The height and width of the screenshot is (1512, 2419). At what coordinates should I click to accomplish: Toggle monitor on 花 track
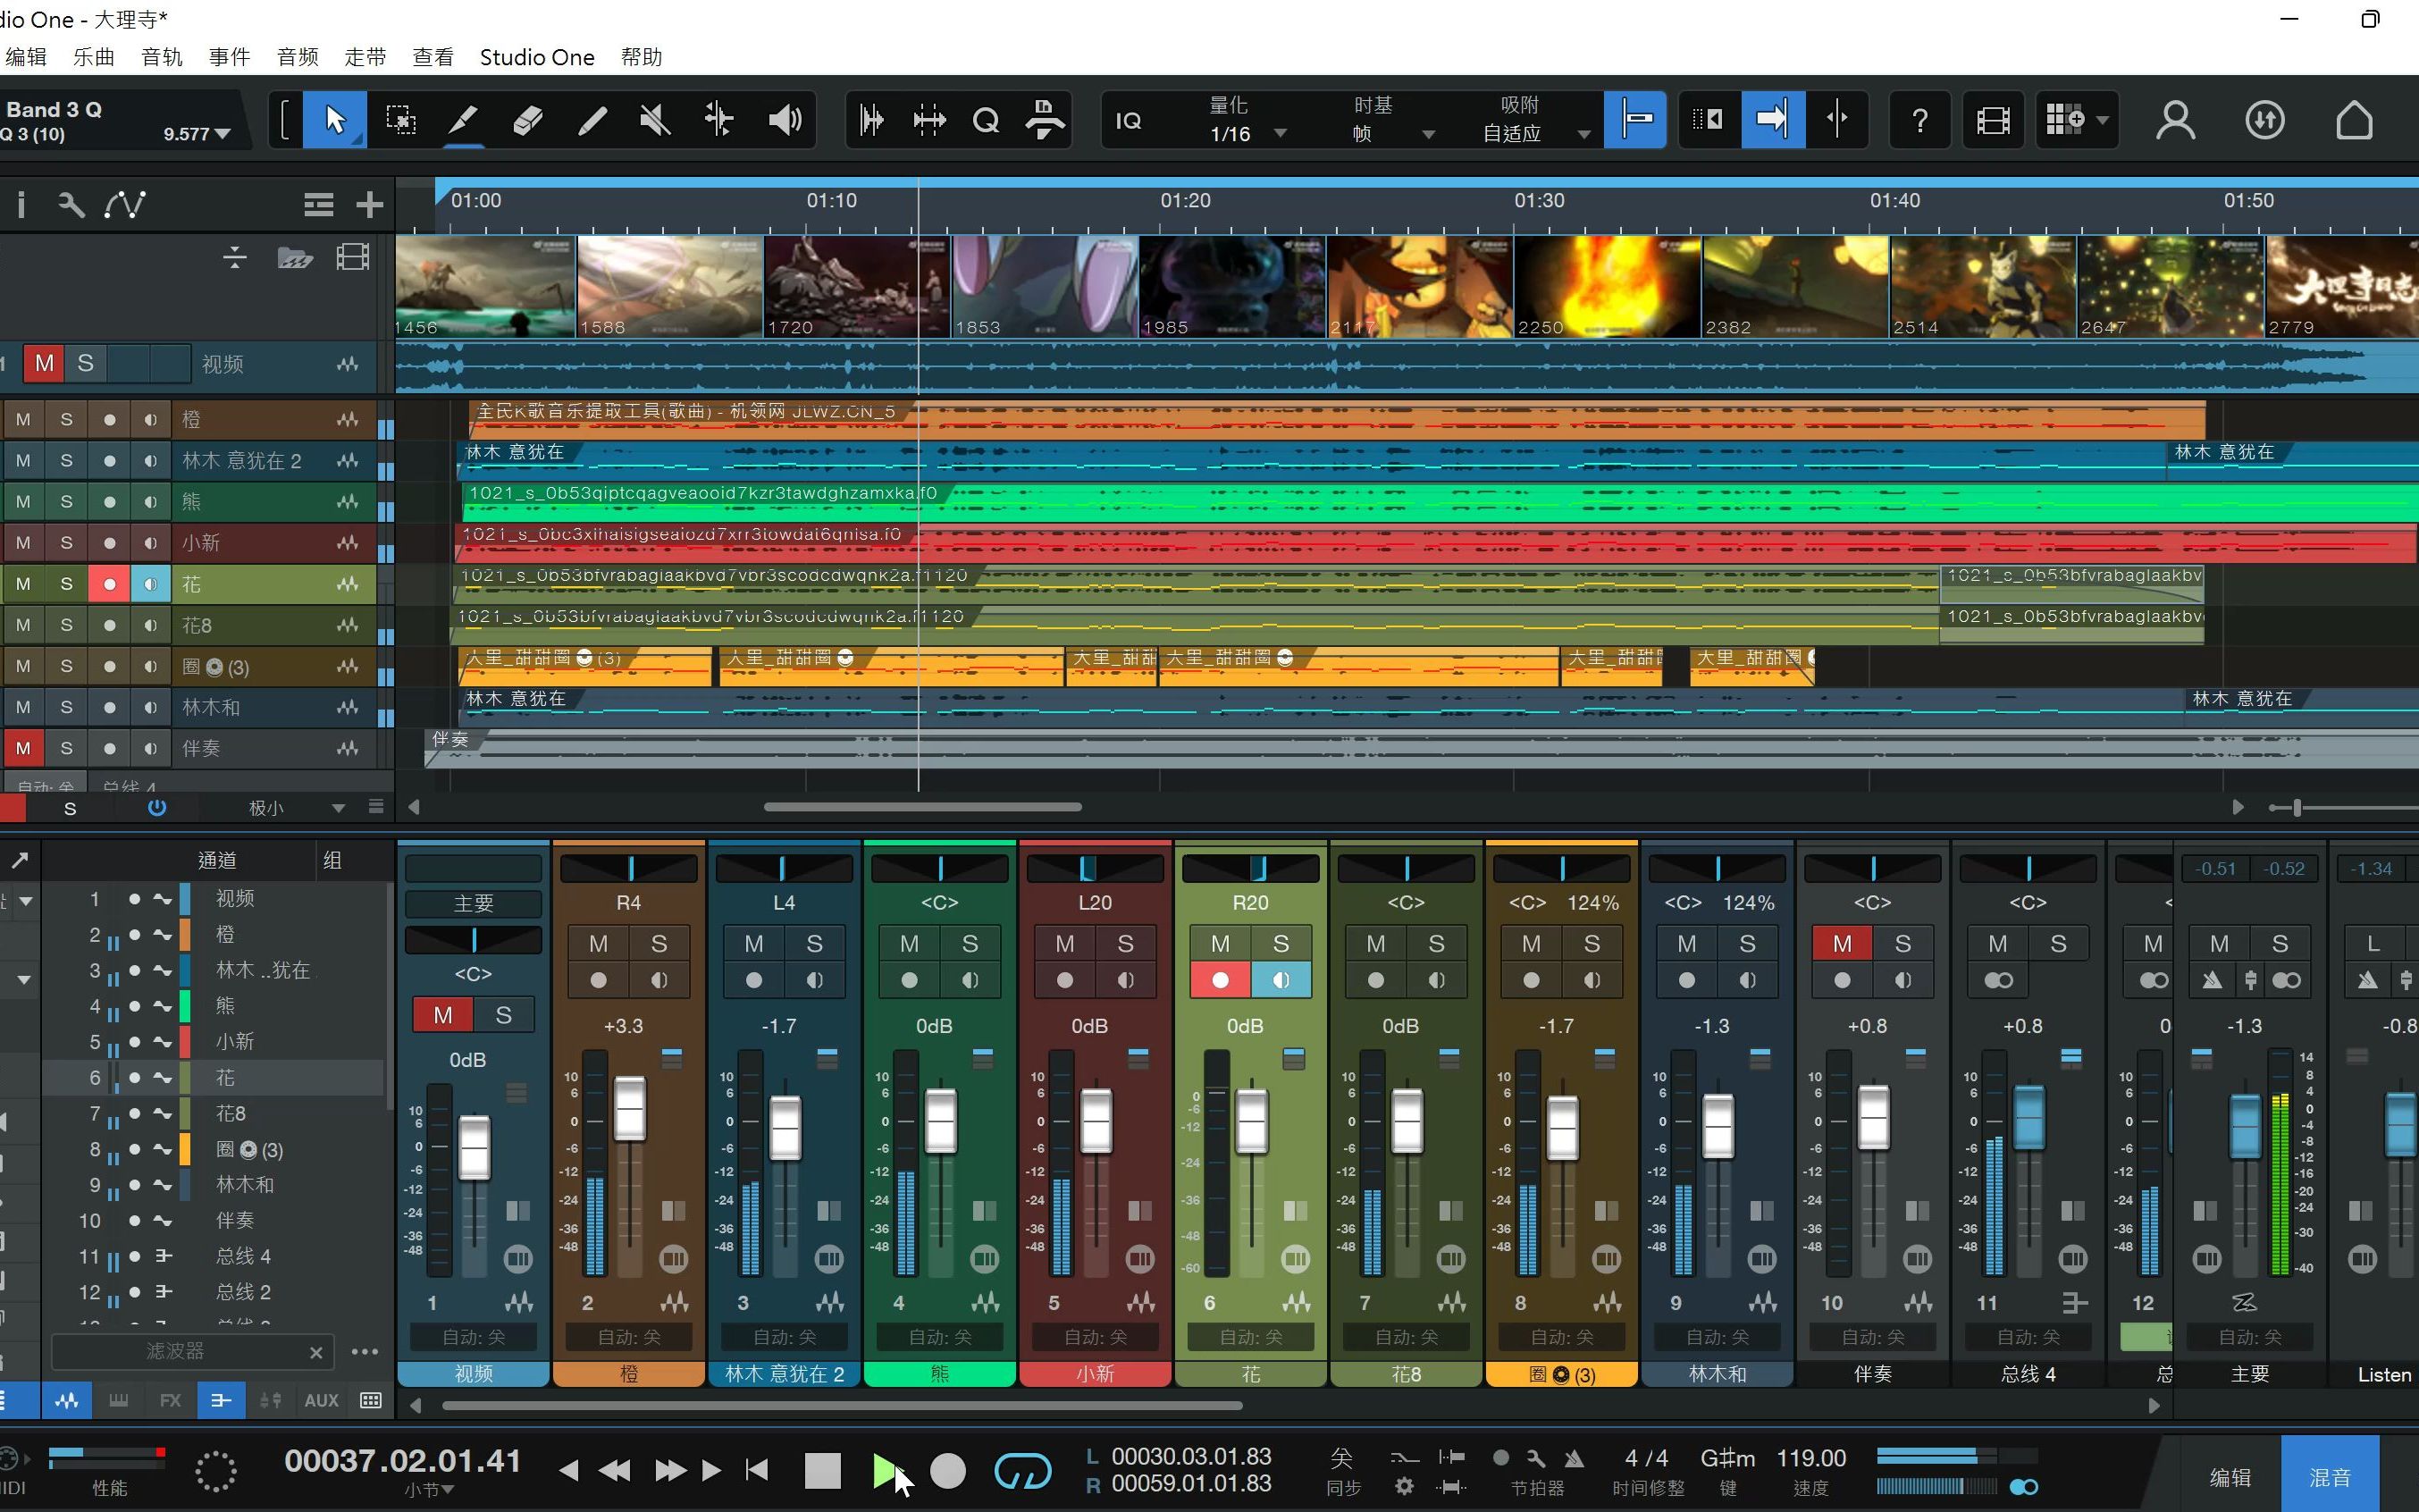[150, 584]
